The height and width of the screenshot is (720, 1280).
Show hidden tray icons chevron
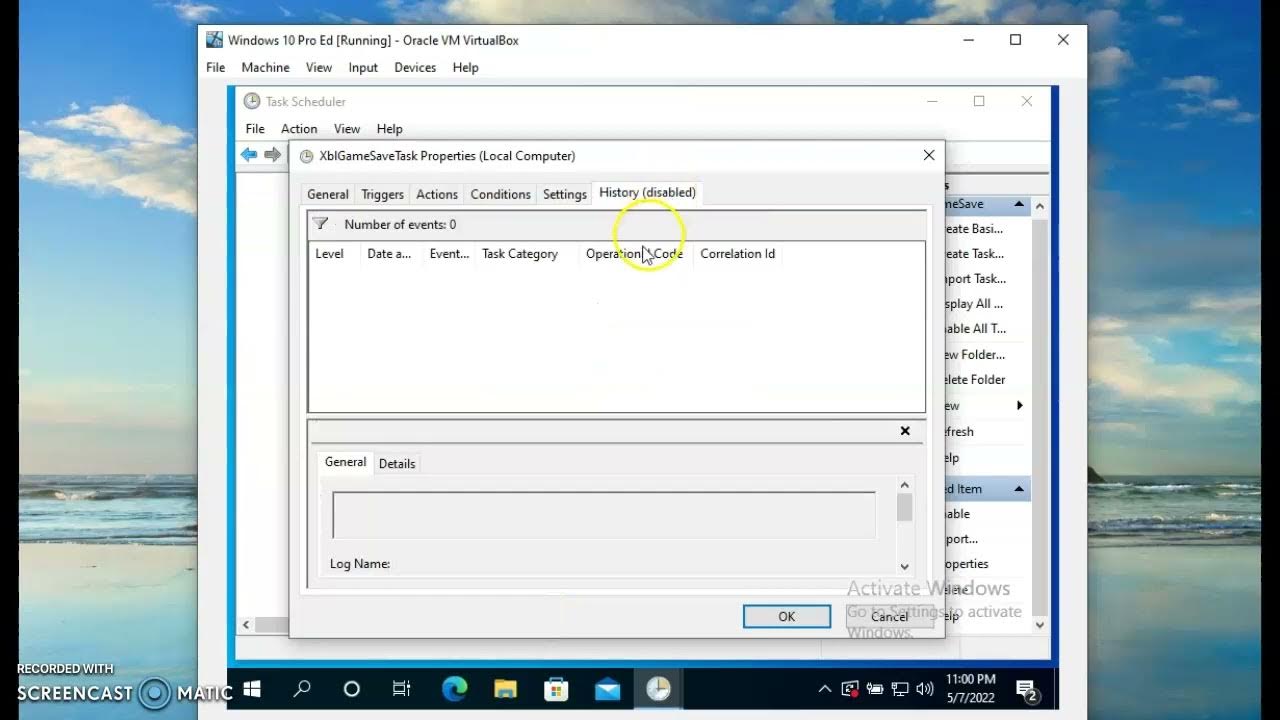click(x=825, y=689)
